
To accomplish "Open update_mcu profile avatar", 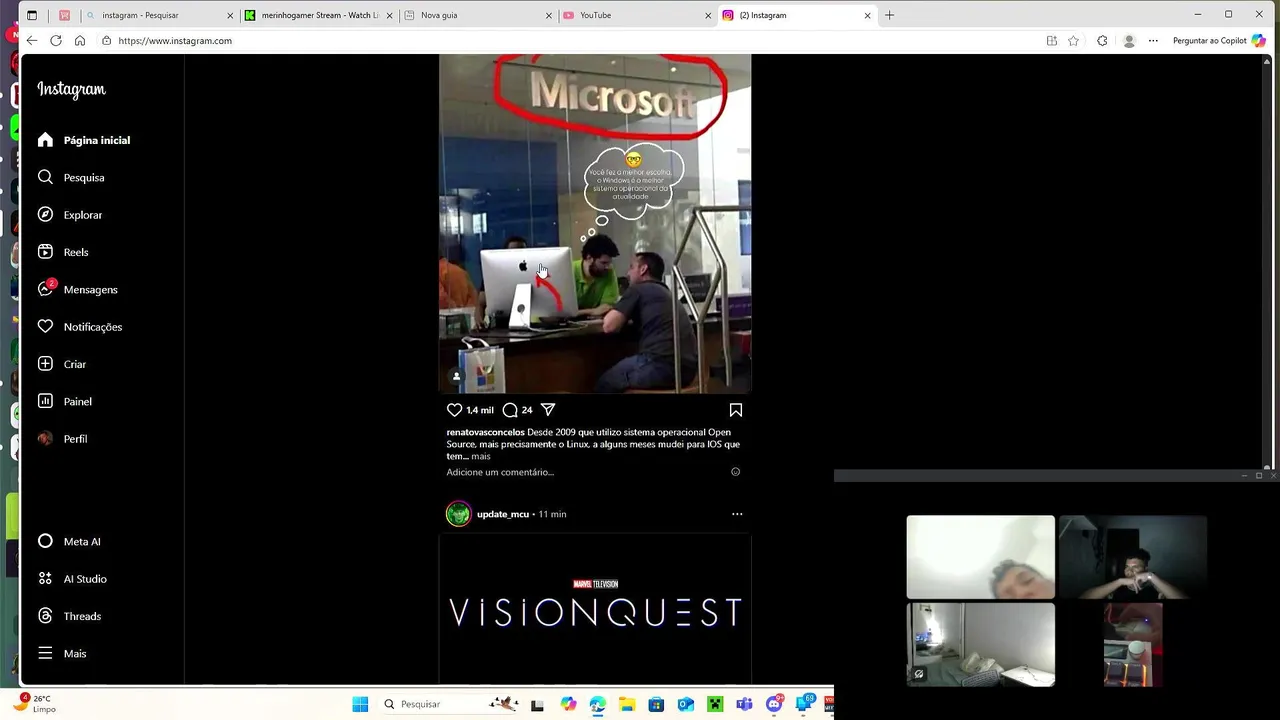I will coord(458,514).
